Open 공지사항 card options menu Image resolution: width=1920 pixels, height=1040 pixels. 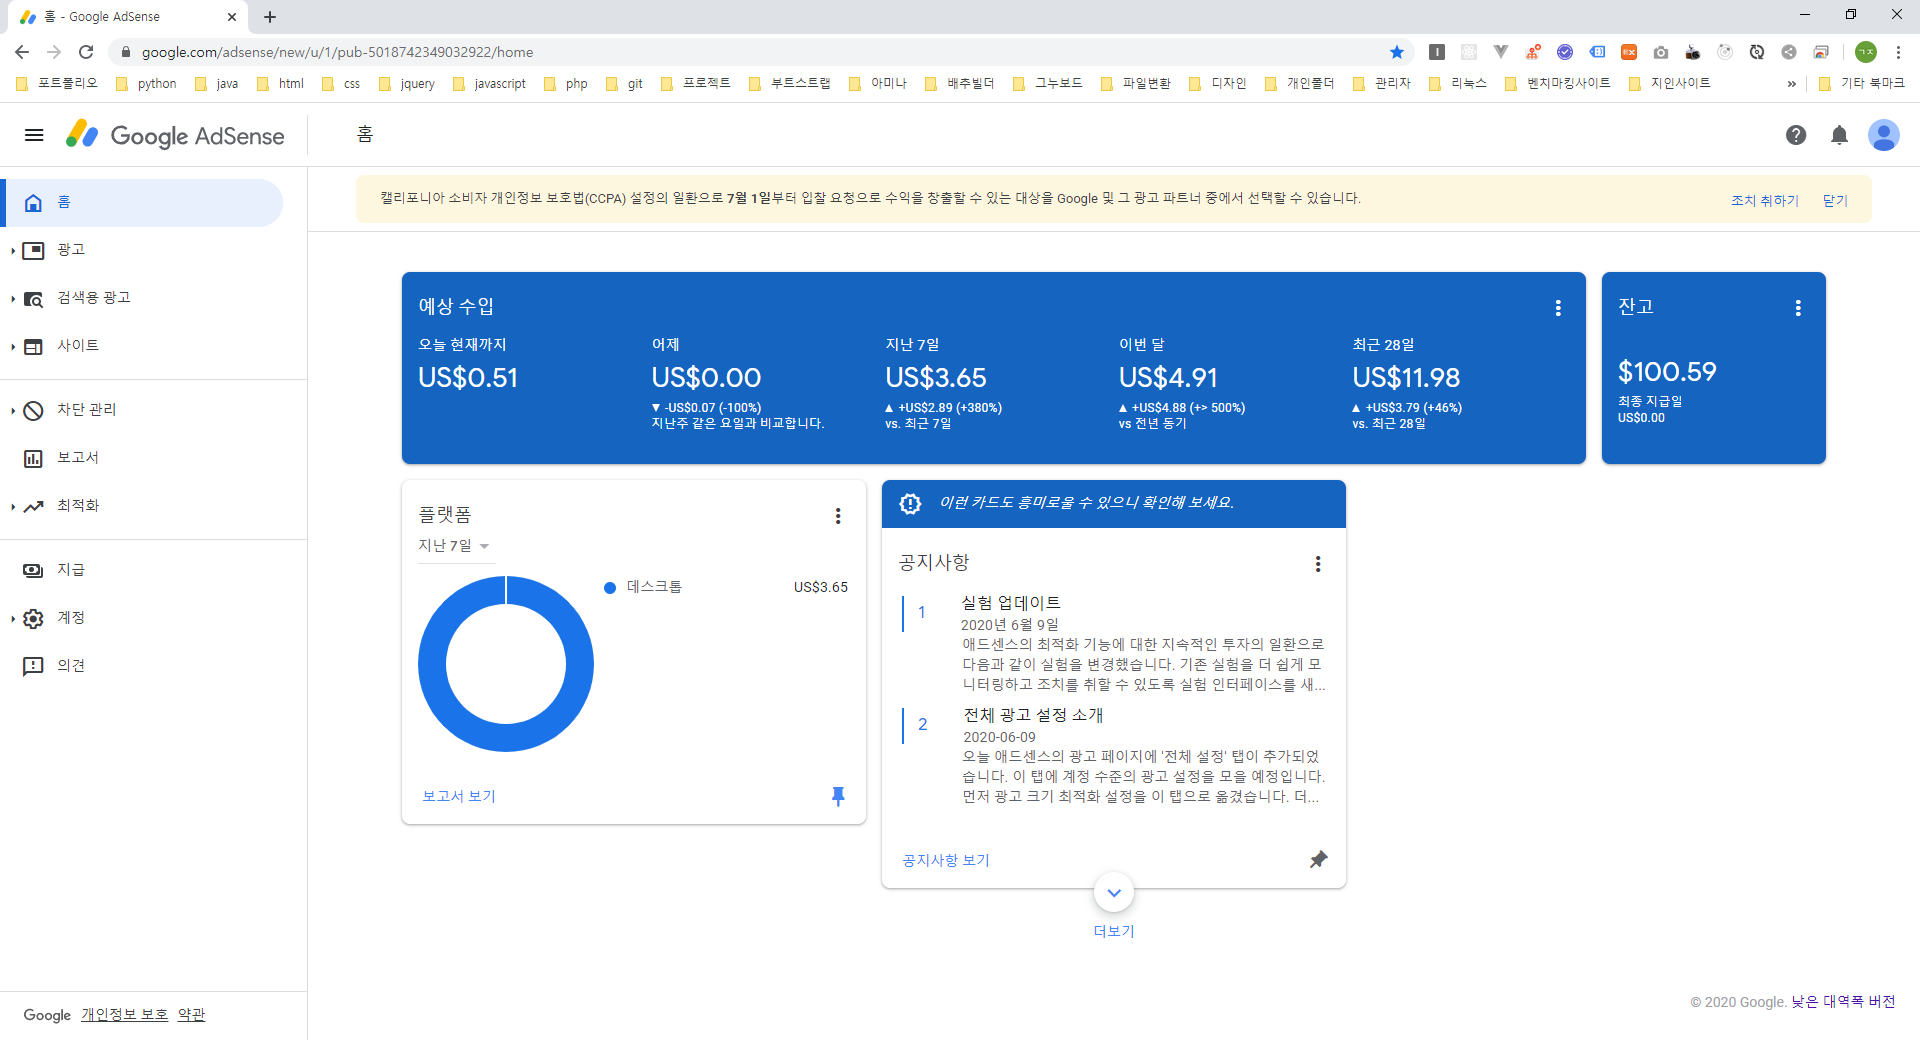tap(1318, 564)
